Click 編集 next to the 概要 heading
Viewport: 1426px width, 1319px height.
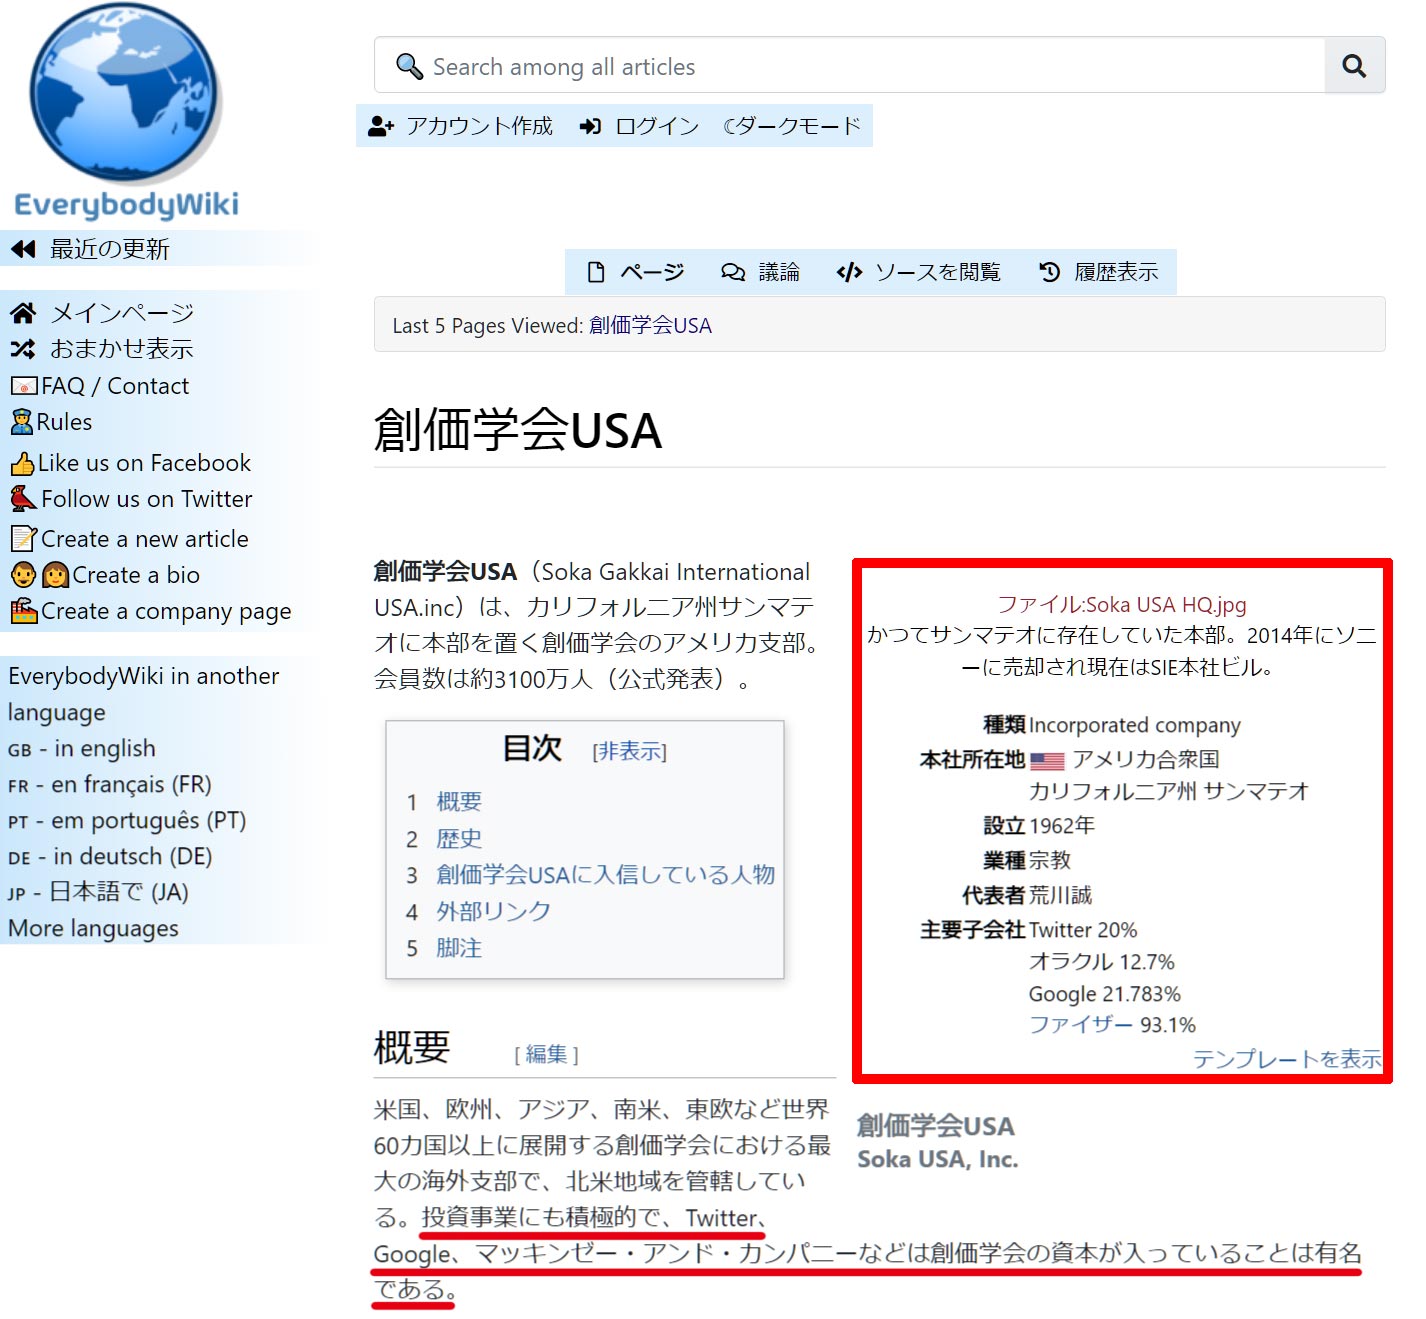tap(546, 1054)
